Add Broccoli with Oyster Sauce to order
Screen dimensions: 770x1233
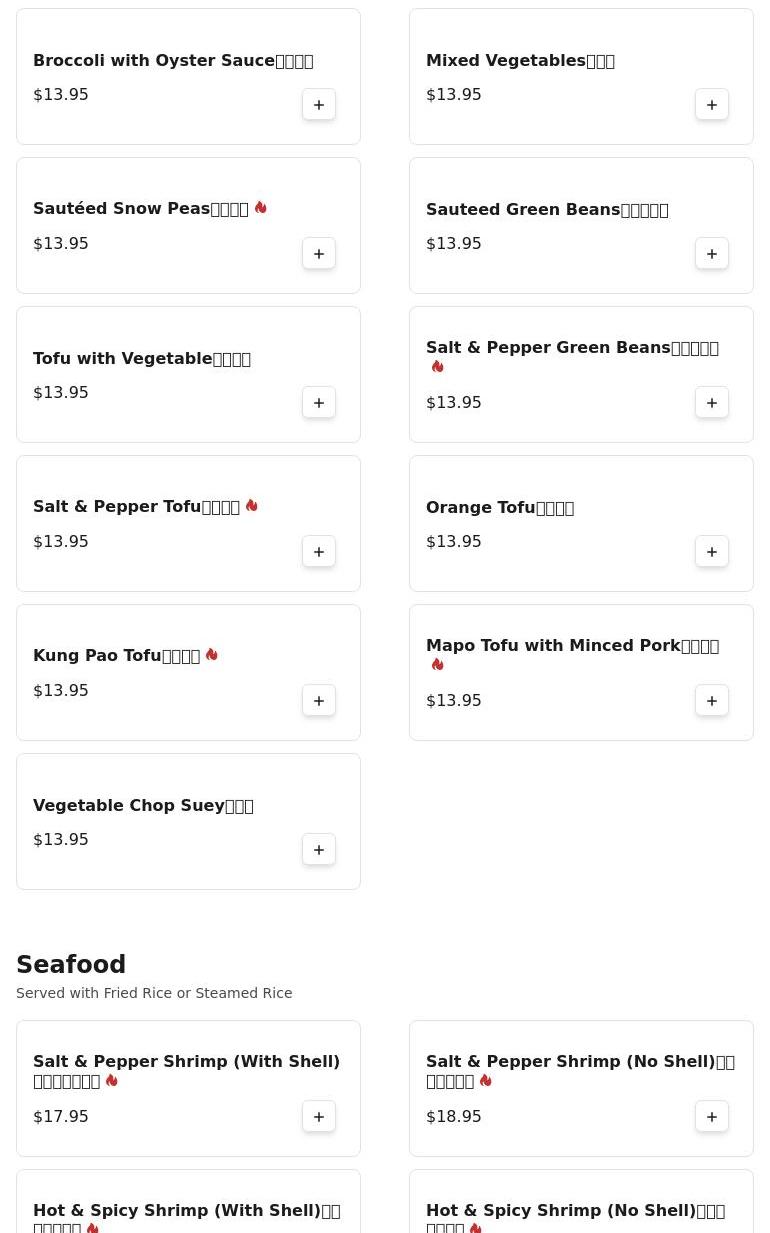pyautogui.click(x=319, y=105)
